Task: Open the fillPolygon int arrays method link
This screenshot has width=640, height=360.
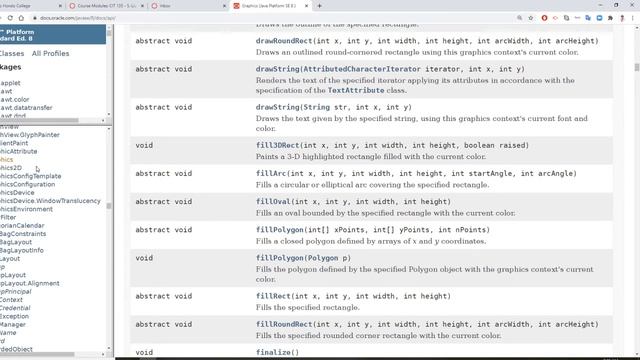Action: pyautogui.click(x=280, y=230)
